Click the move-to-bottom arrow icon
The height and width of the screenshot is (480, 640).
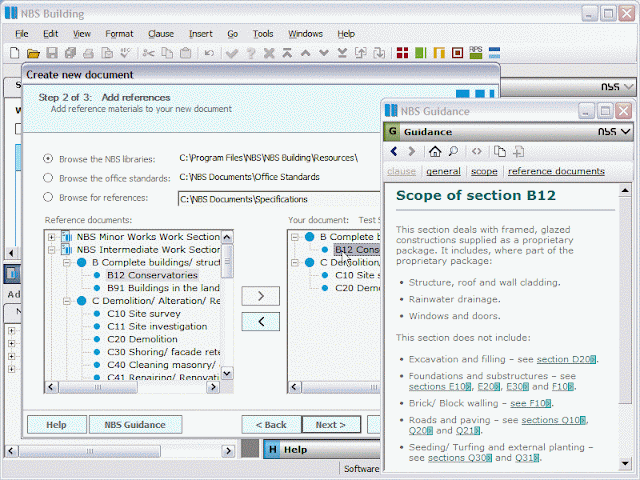[x=342, y=53]
